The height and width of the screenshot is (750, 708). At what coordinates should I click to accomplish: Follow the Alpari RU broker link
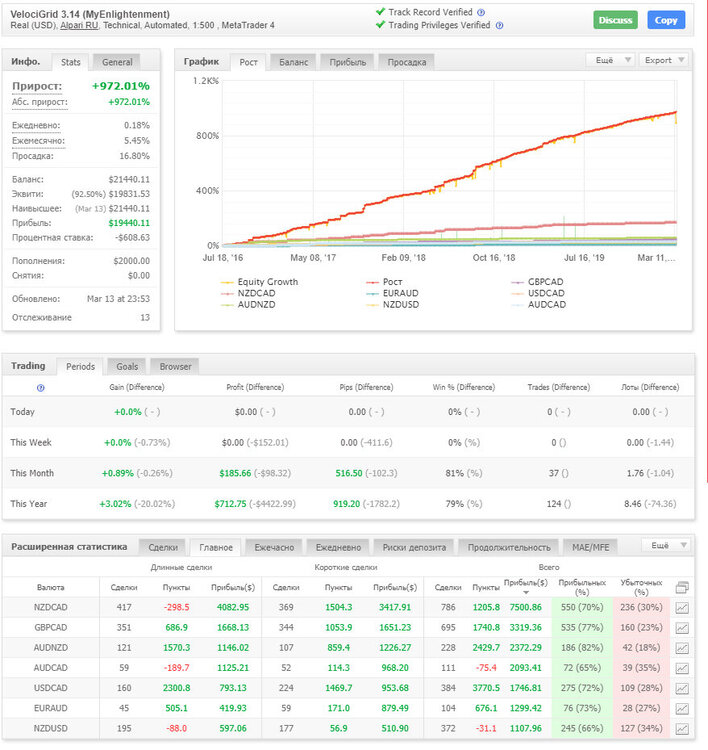coord(79,25)
